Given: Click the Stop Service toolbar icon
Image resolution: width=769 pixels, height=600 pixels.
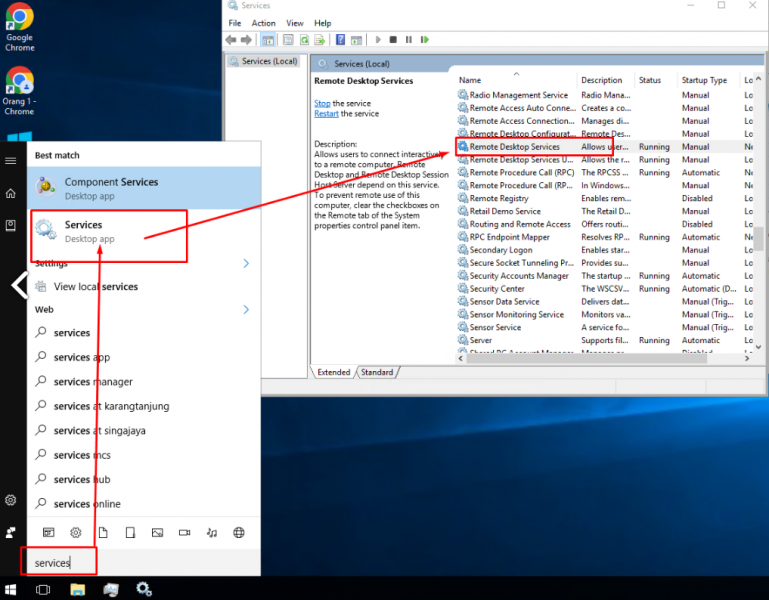Looking at the screenshot, I should [393, 40].
